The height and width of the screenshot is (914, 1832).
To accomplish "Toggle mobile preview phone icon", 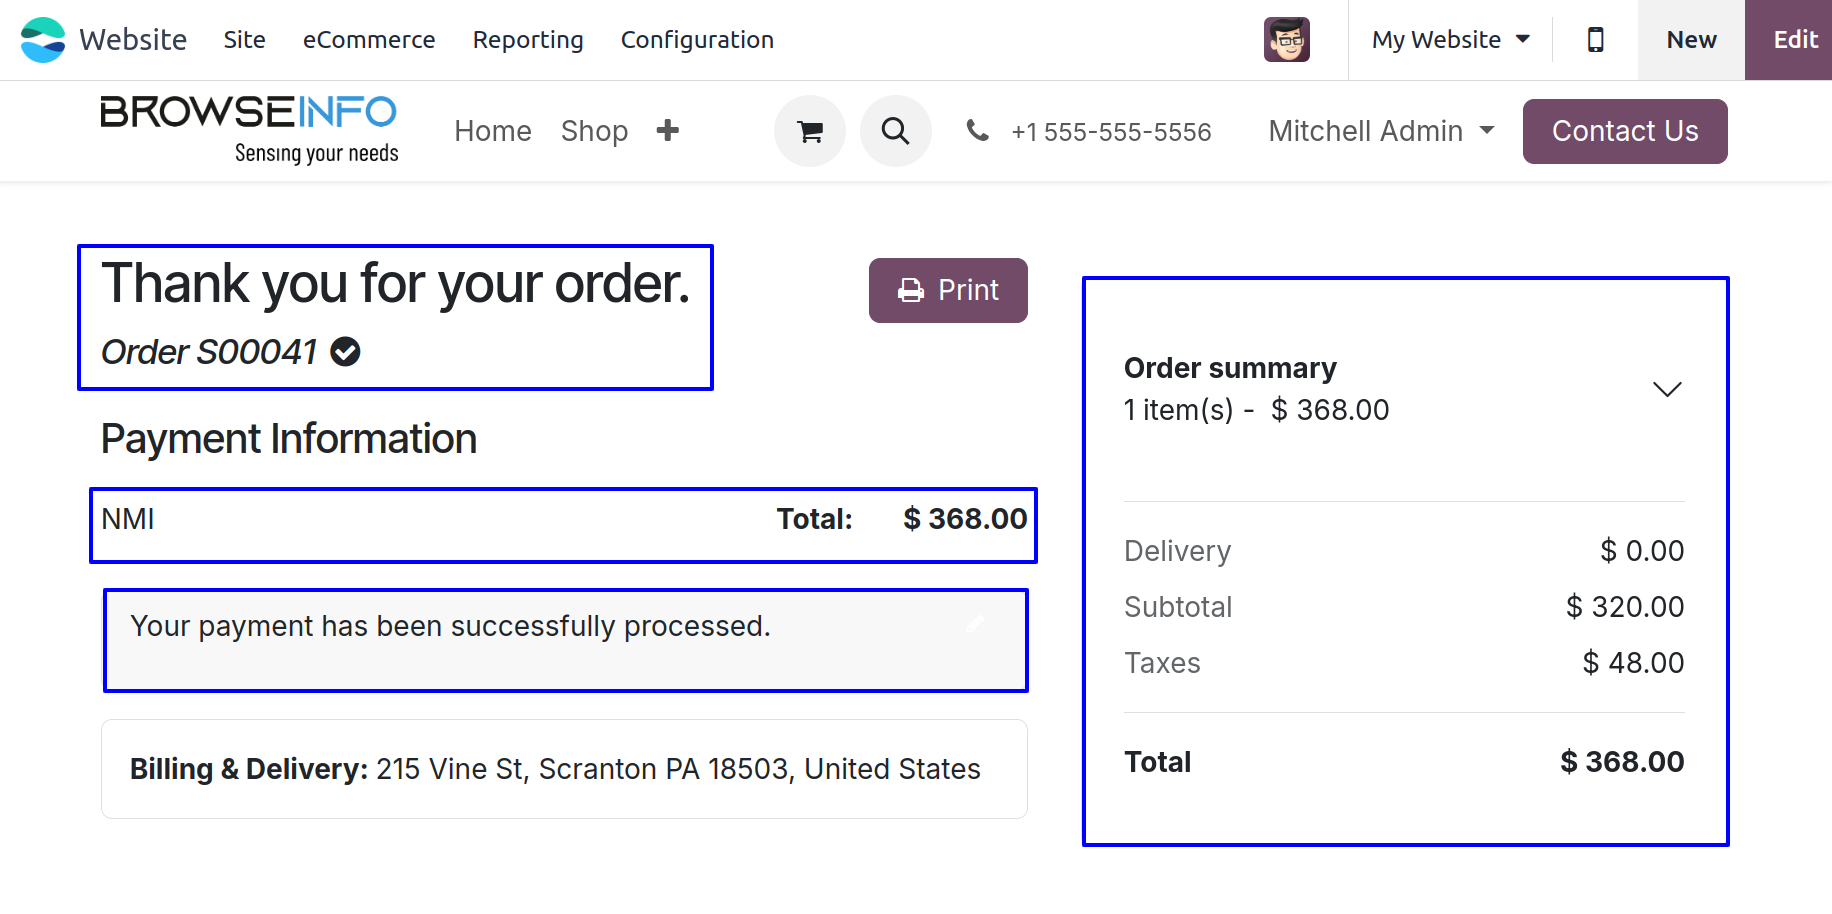I will [x=1596, y=40].
